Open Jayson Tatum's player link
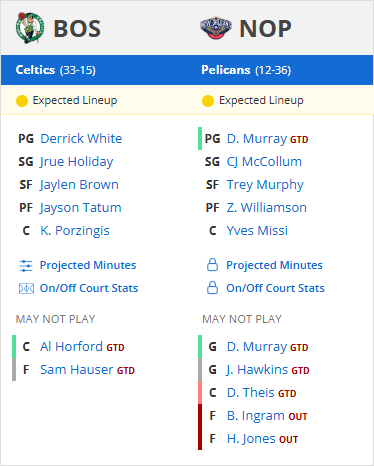The width and height of the screenshot is (374, 466). click(80, 208)
